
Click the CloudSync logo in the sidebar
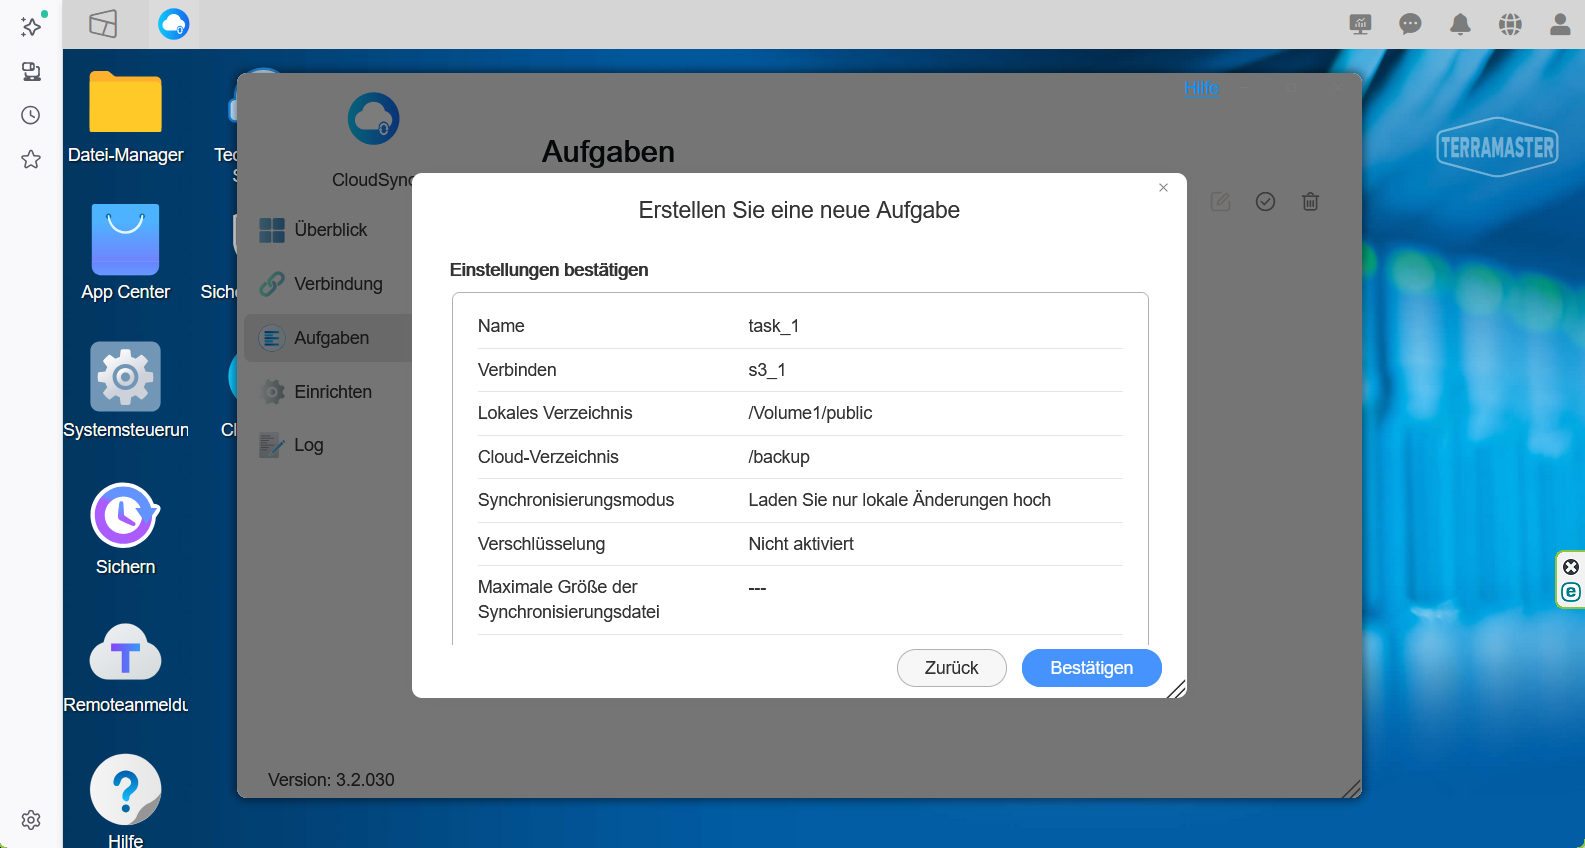(373, 119)
